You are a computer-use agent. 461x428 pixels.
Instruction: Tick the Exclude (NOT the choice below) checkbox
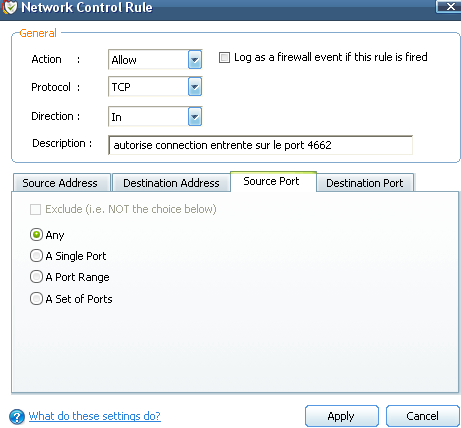pos(35,209)
